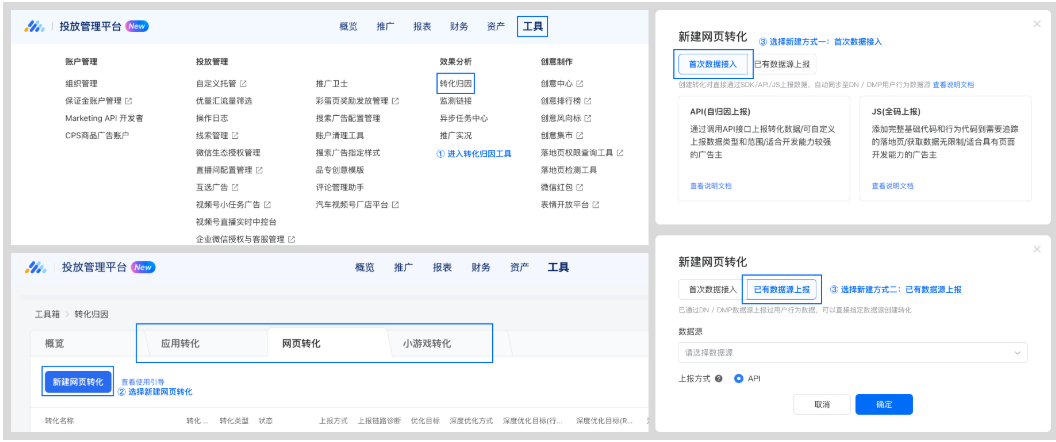1056x442 pixels.
Task: Select 首次数据接入 in the API/JS cards dialog
Action: 713,64
